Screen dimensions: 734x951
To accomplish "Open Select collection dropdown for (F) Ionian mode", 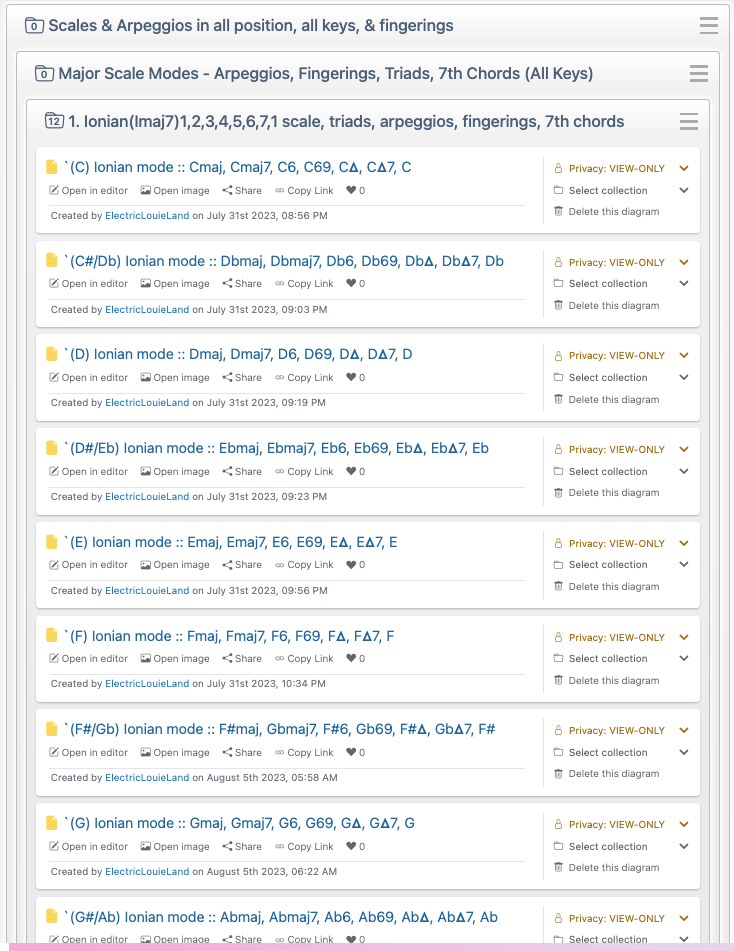I will [684, 659].
